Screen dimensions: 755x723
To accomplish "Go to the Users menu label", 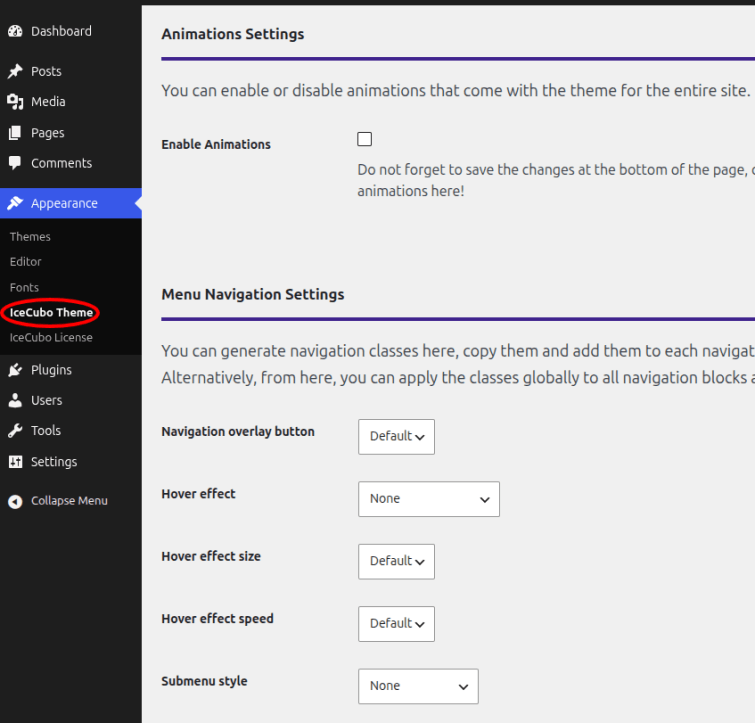I will [x=46, y=400].
